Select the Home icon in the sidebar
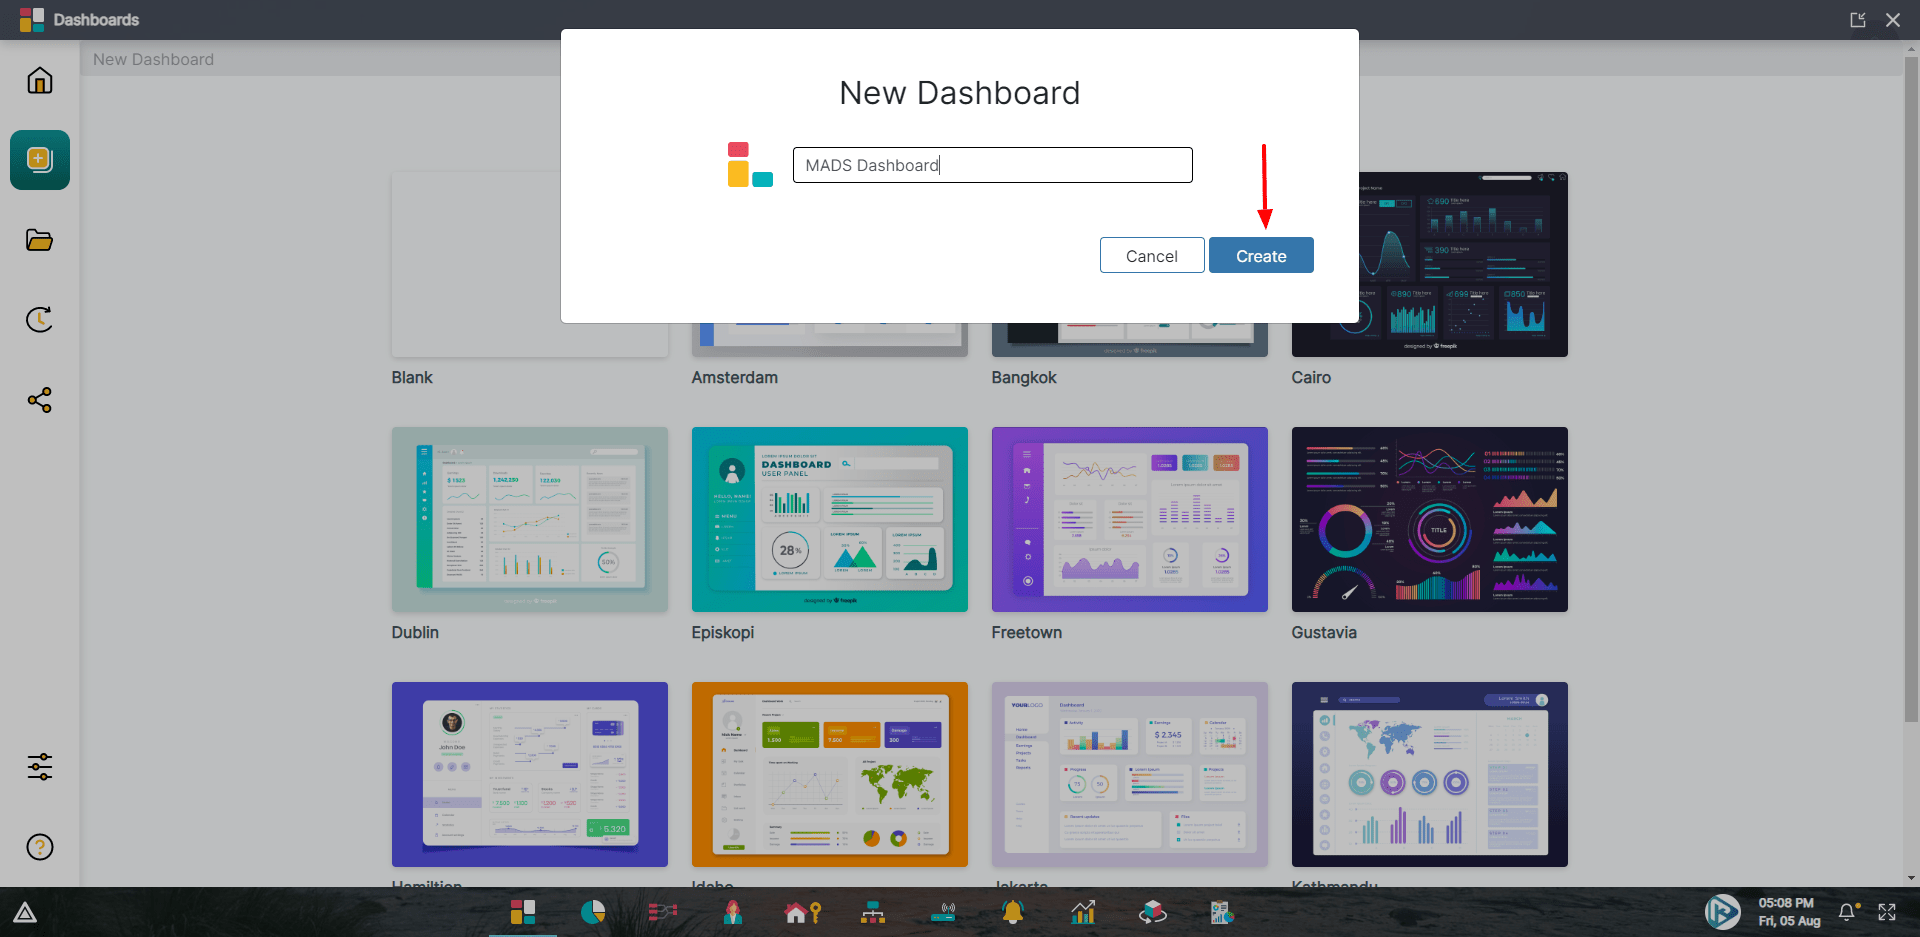1920x937 pixels. [39, 80]
